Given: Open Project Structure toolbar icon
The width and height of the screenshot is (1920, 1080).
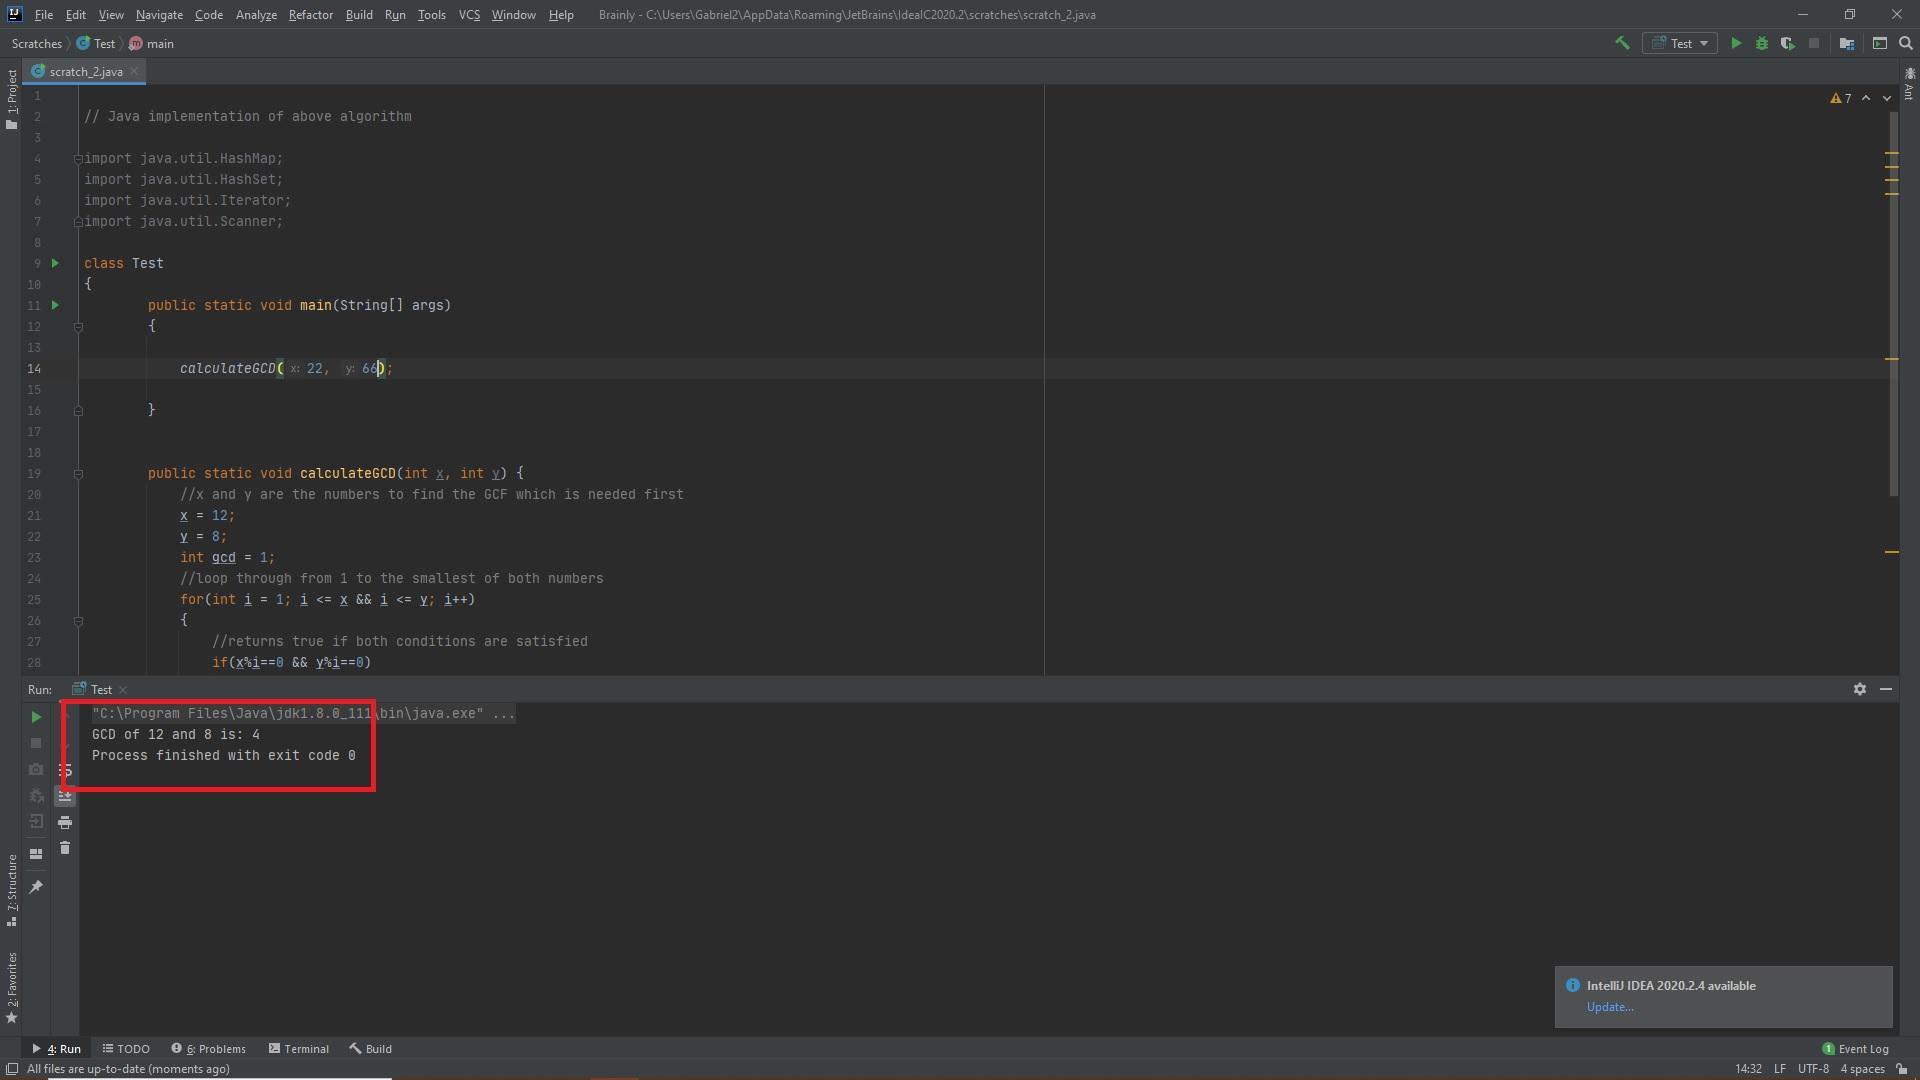Looking at the screenshot, I should tap(1847, 43).
